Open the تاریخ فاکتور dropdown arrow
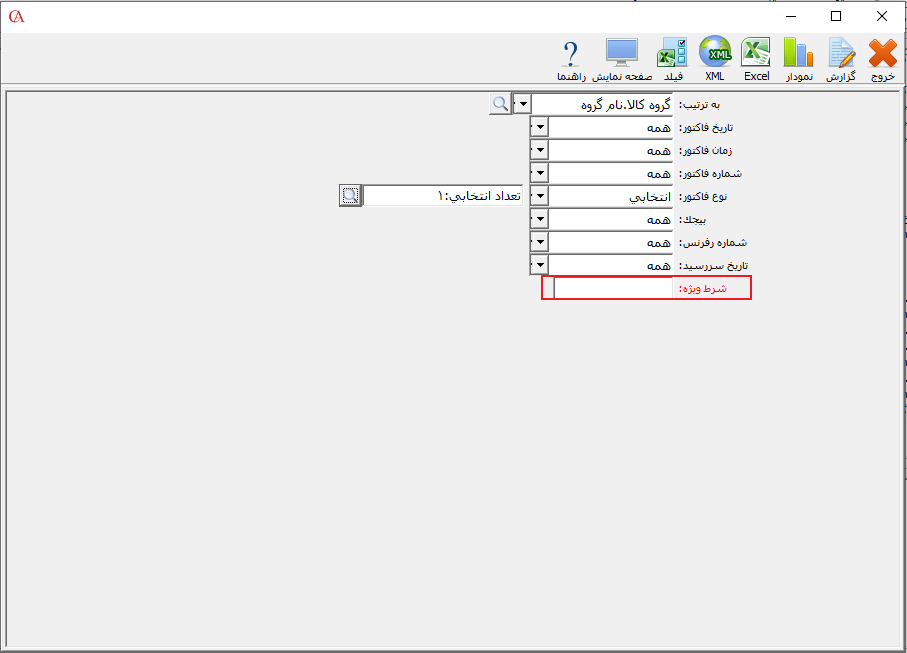The width and height of the screenshot is (907, 653). pos(539,127)
